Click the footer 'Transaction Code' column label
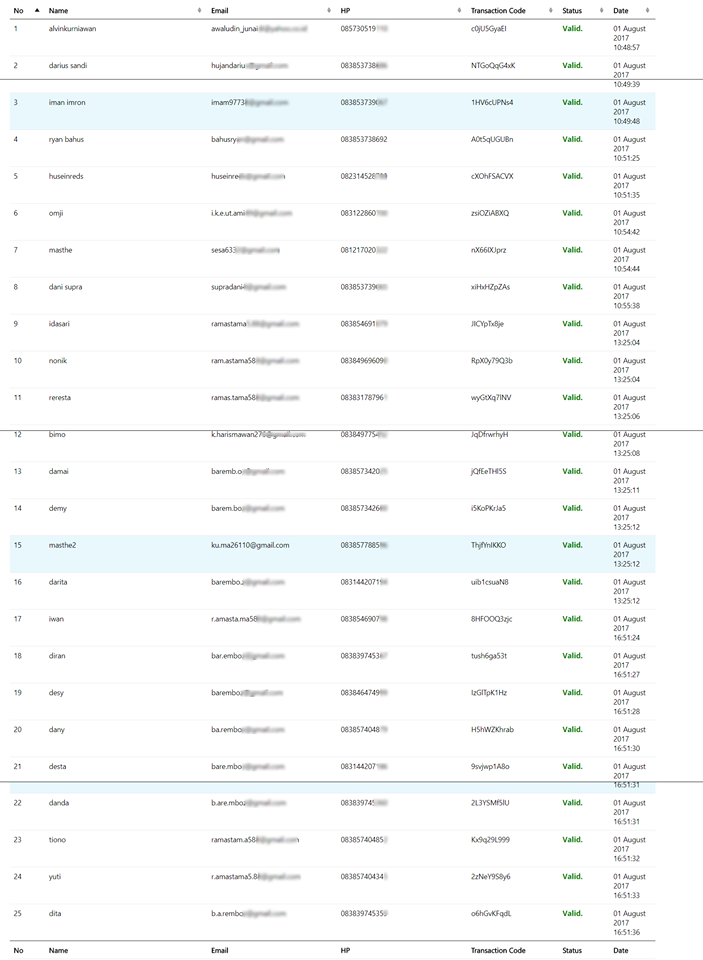This screenshot has height=960, width=703. click(498, 950)
